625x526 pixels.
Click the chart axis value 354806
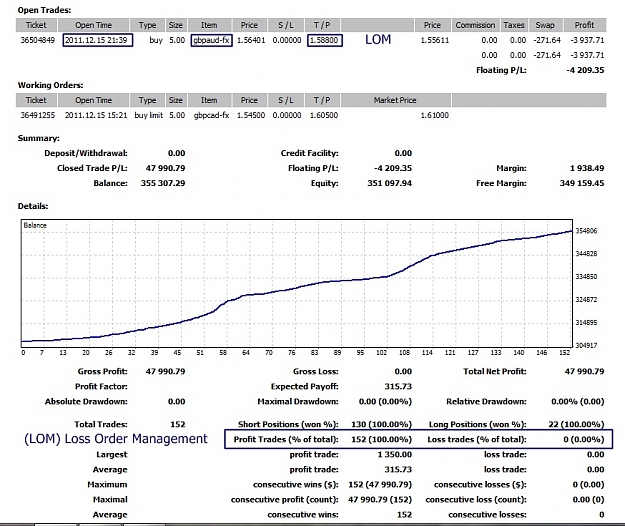pos(586,231)
